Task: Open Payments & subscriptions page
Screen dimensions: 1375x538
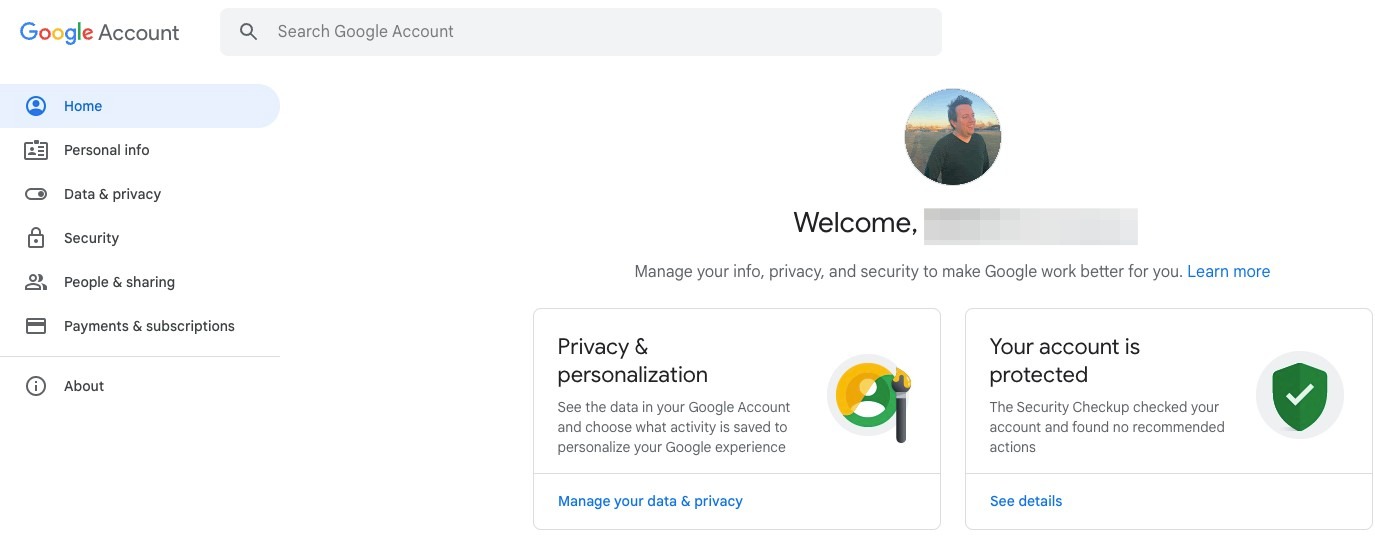Action: click(x=149, y=326)
